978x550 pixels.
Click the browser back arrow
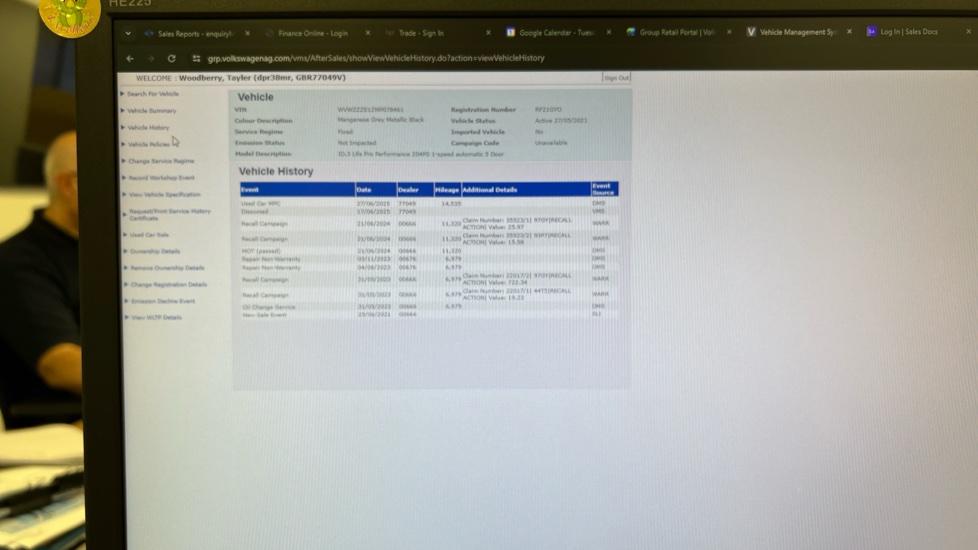(130, 59)
